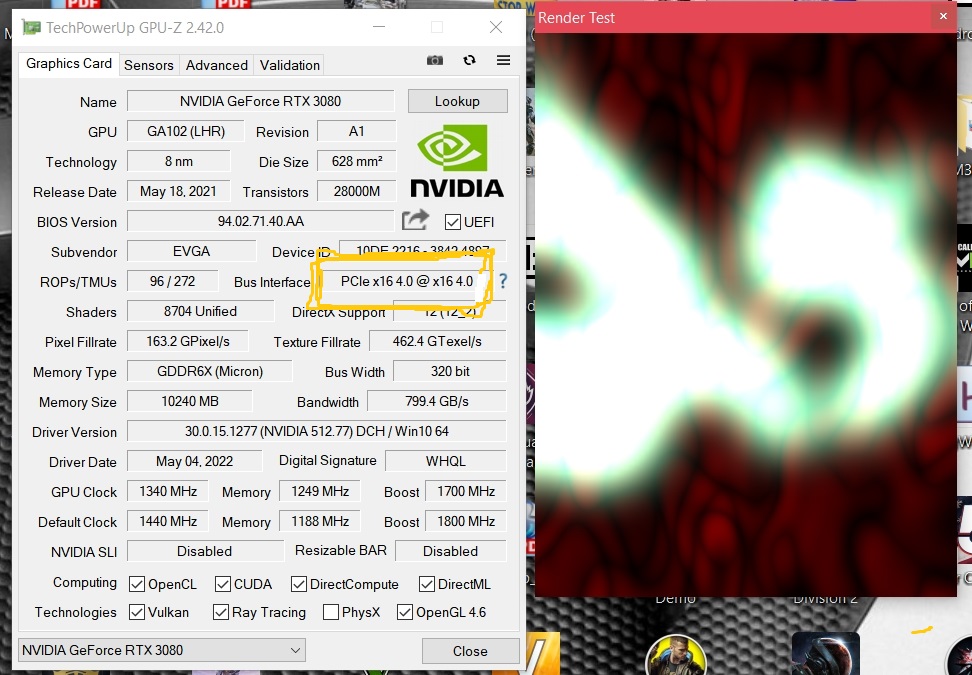Switch to the Validation tab
Screen dimensions: 972x675
tap(289, 65)
